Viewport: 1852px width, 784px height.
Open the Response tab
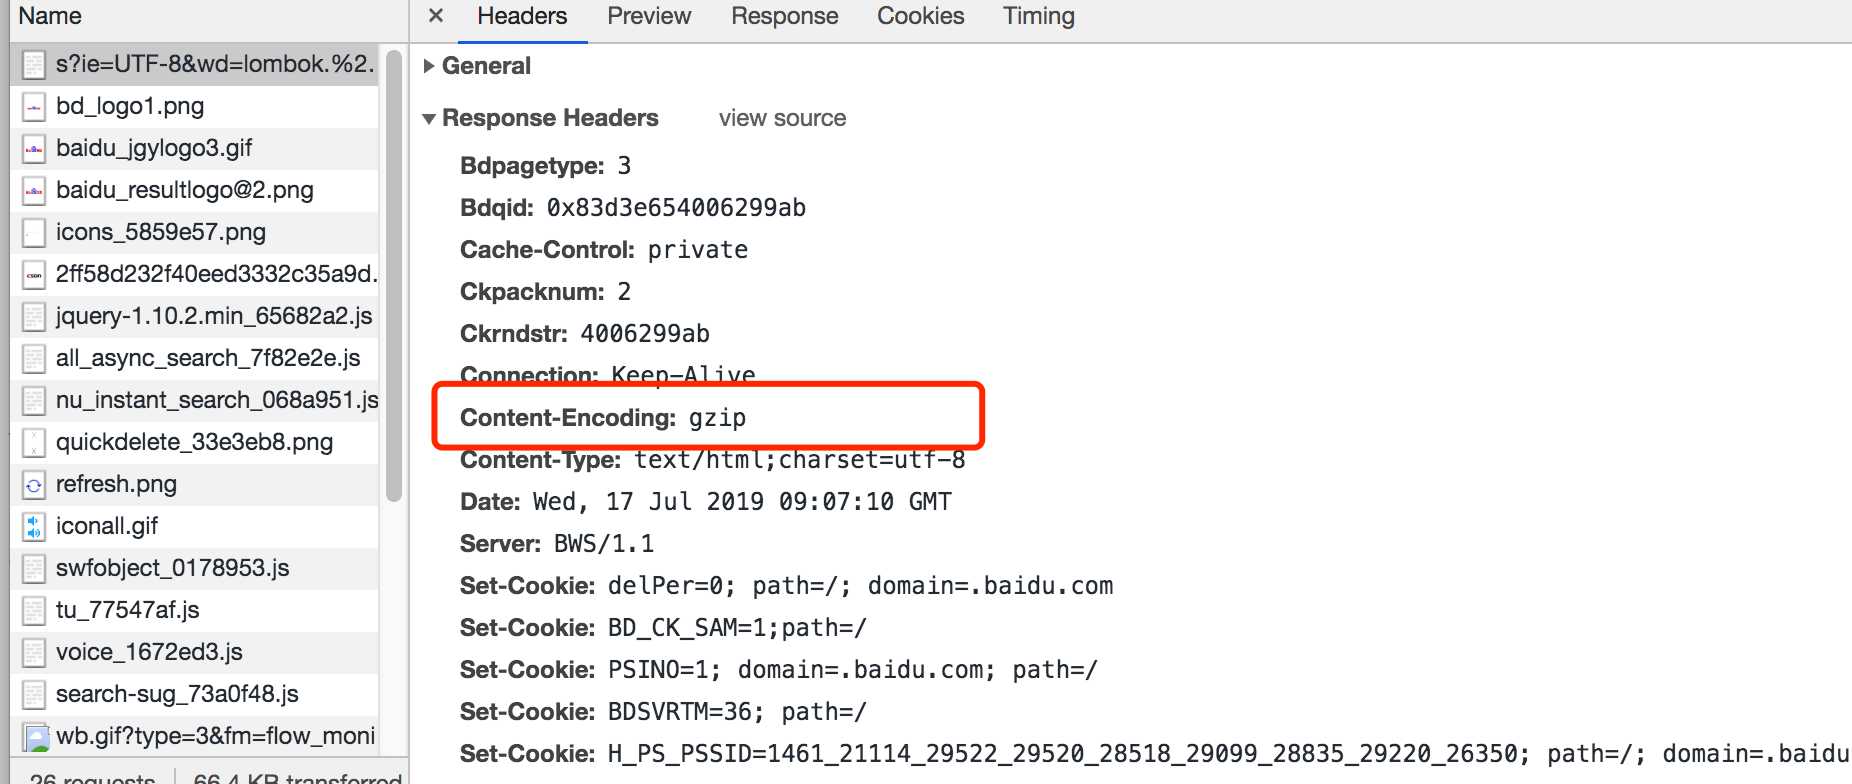pos(785,16)
